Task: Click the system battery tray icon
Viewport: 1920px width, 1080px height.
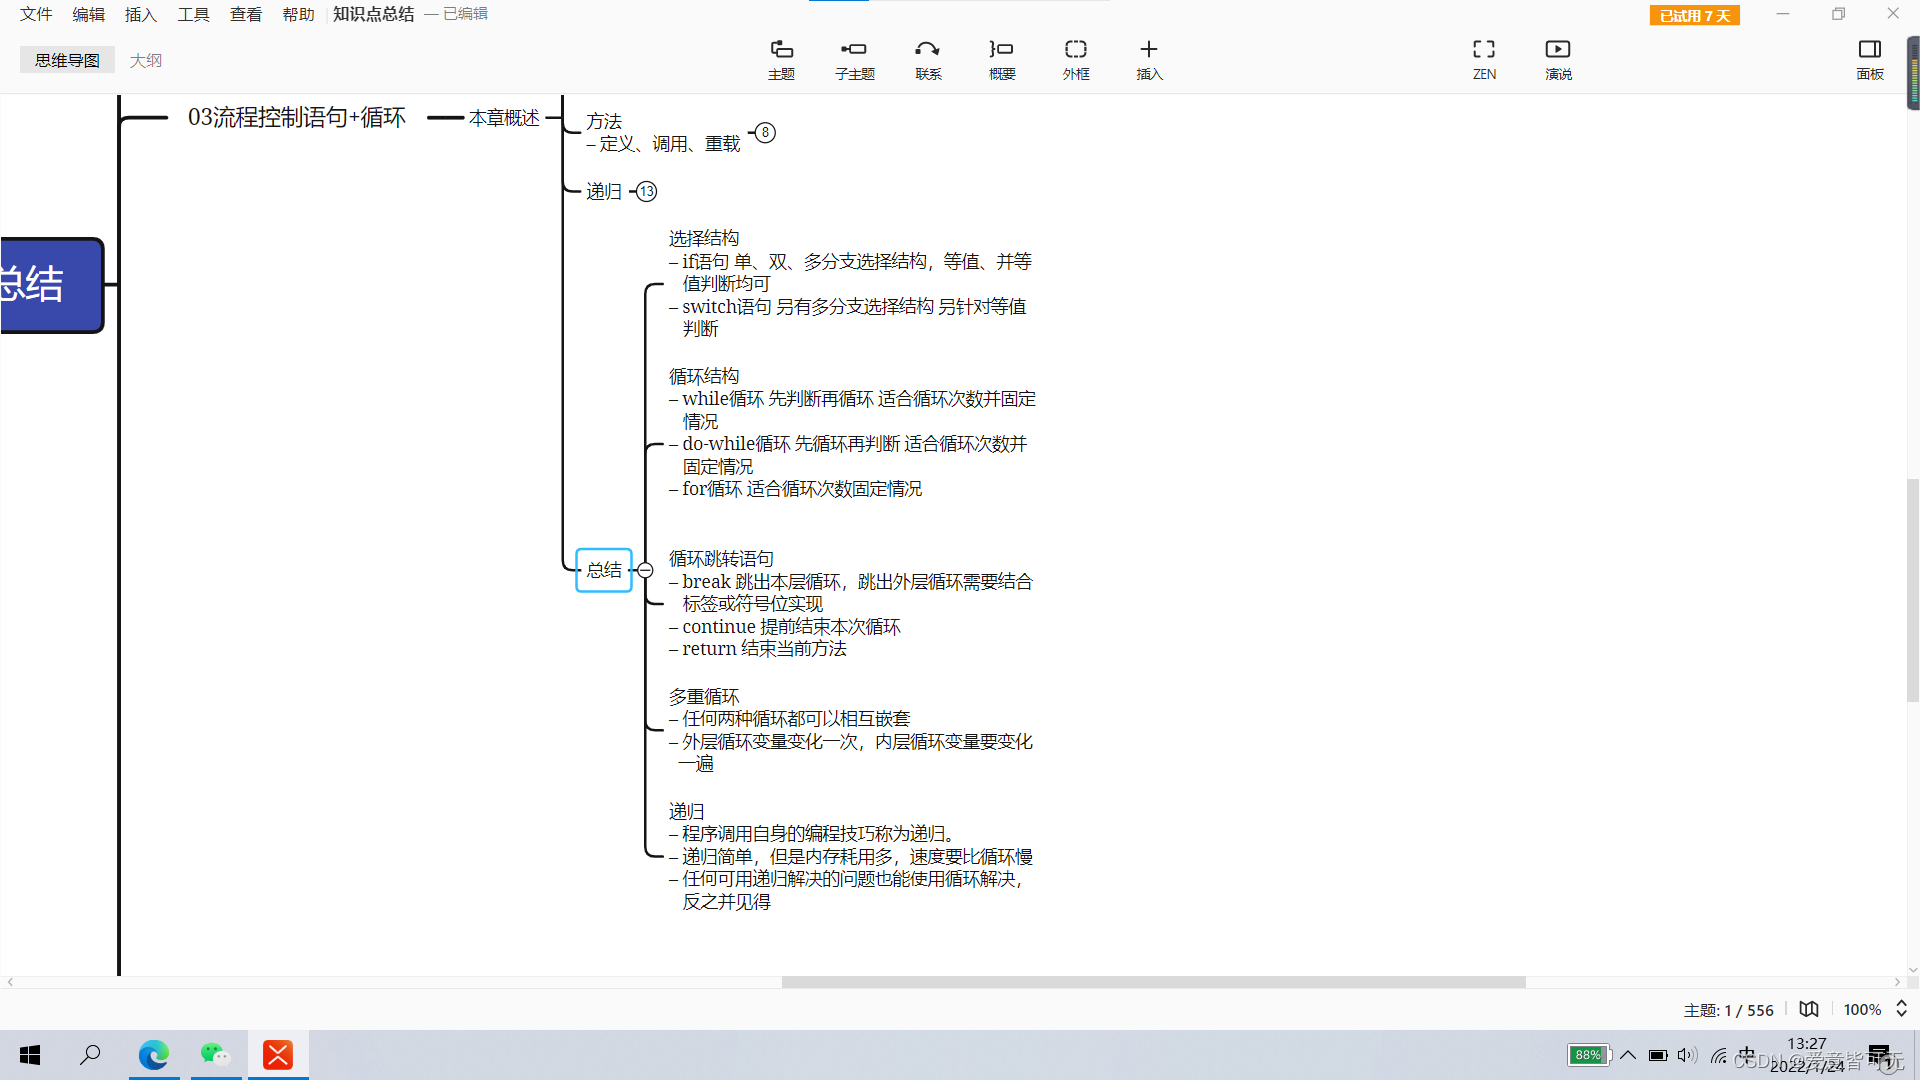Action: pos(1658,1055)
